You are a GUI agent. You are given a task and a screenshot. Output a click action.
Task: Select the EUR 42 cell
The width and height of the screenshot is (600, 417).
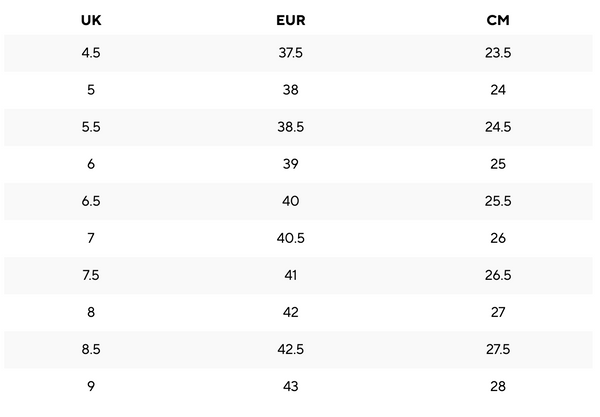(x=291, y=312)
